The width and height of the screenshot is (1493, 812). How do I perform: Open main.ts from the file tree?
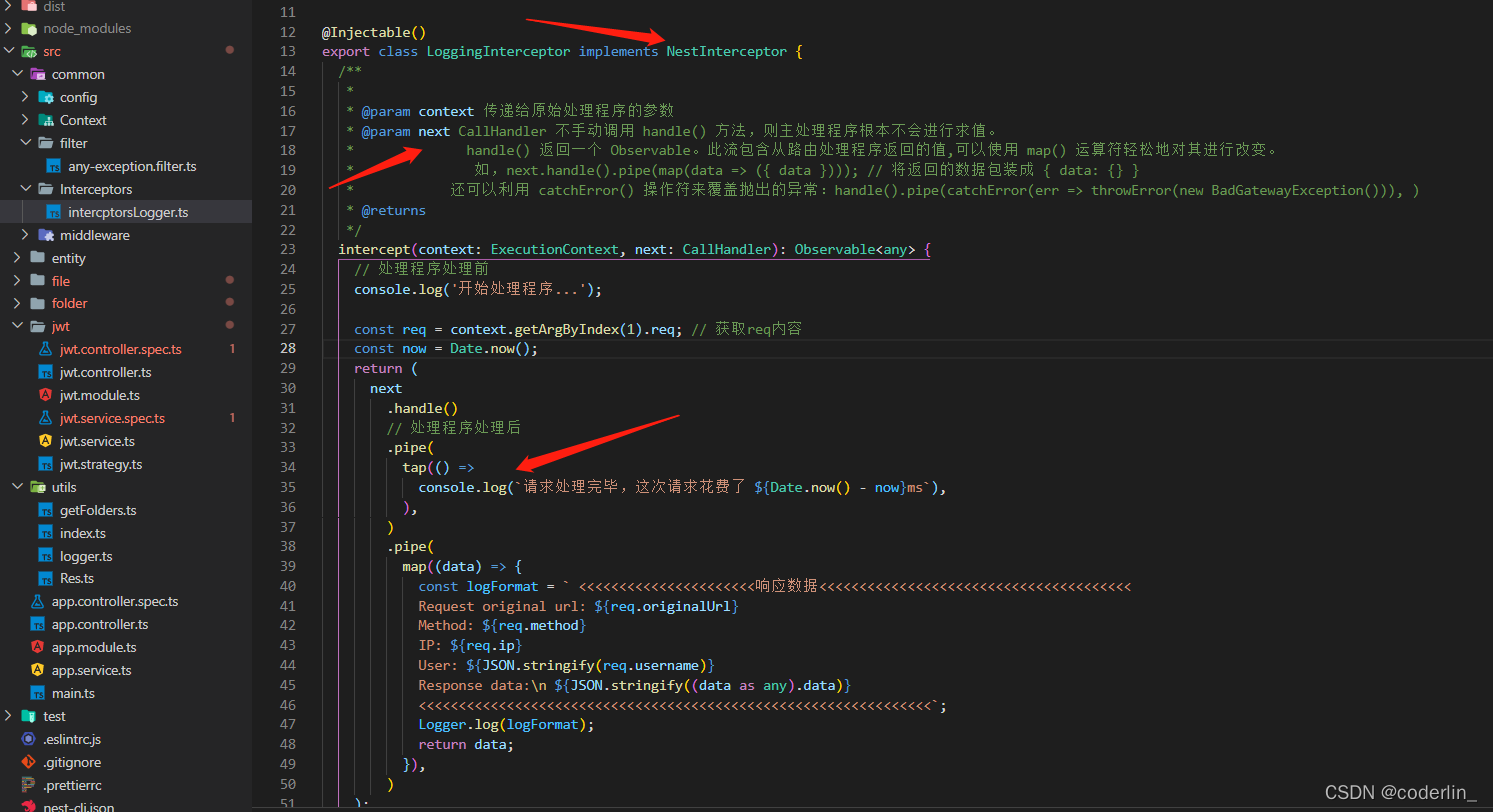pos(73,693)
